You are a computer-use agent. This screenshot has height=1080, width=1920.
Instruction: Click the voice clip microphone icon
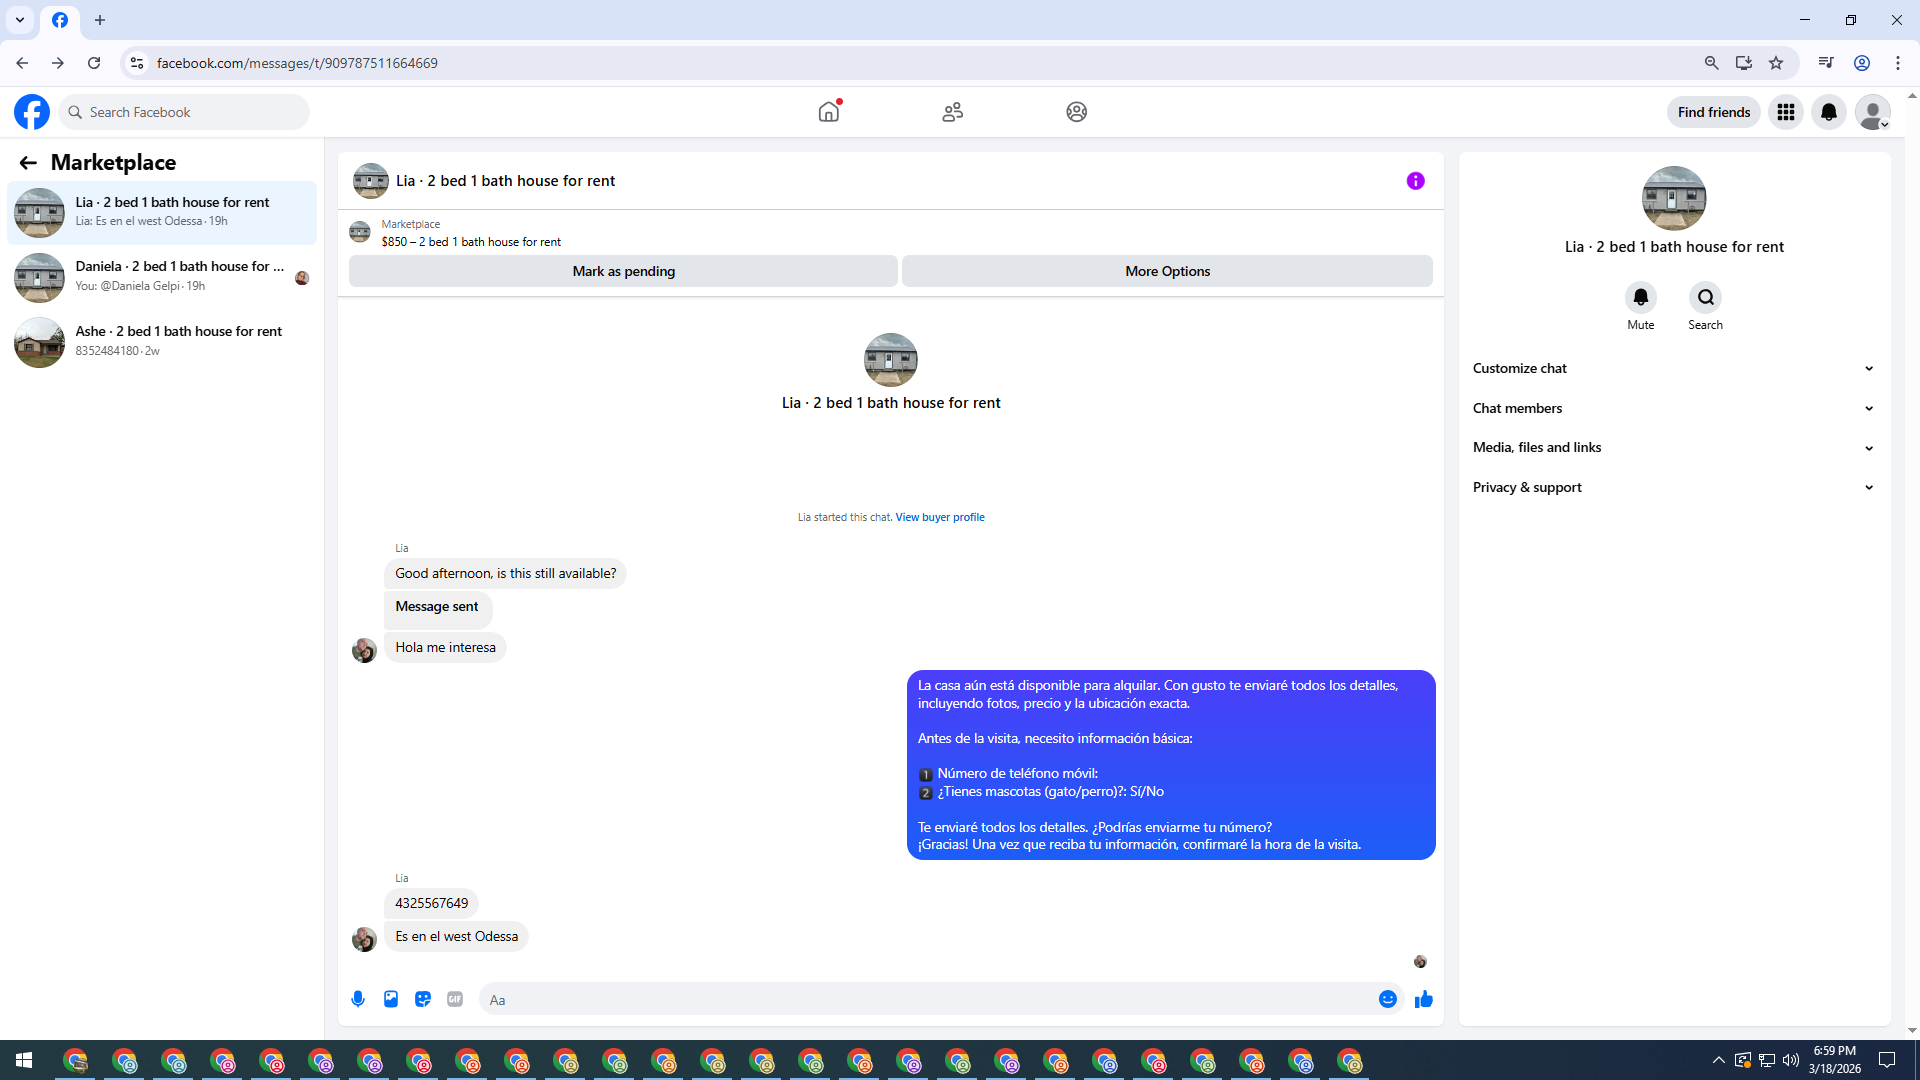[x=358, y=999]
